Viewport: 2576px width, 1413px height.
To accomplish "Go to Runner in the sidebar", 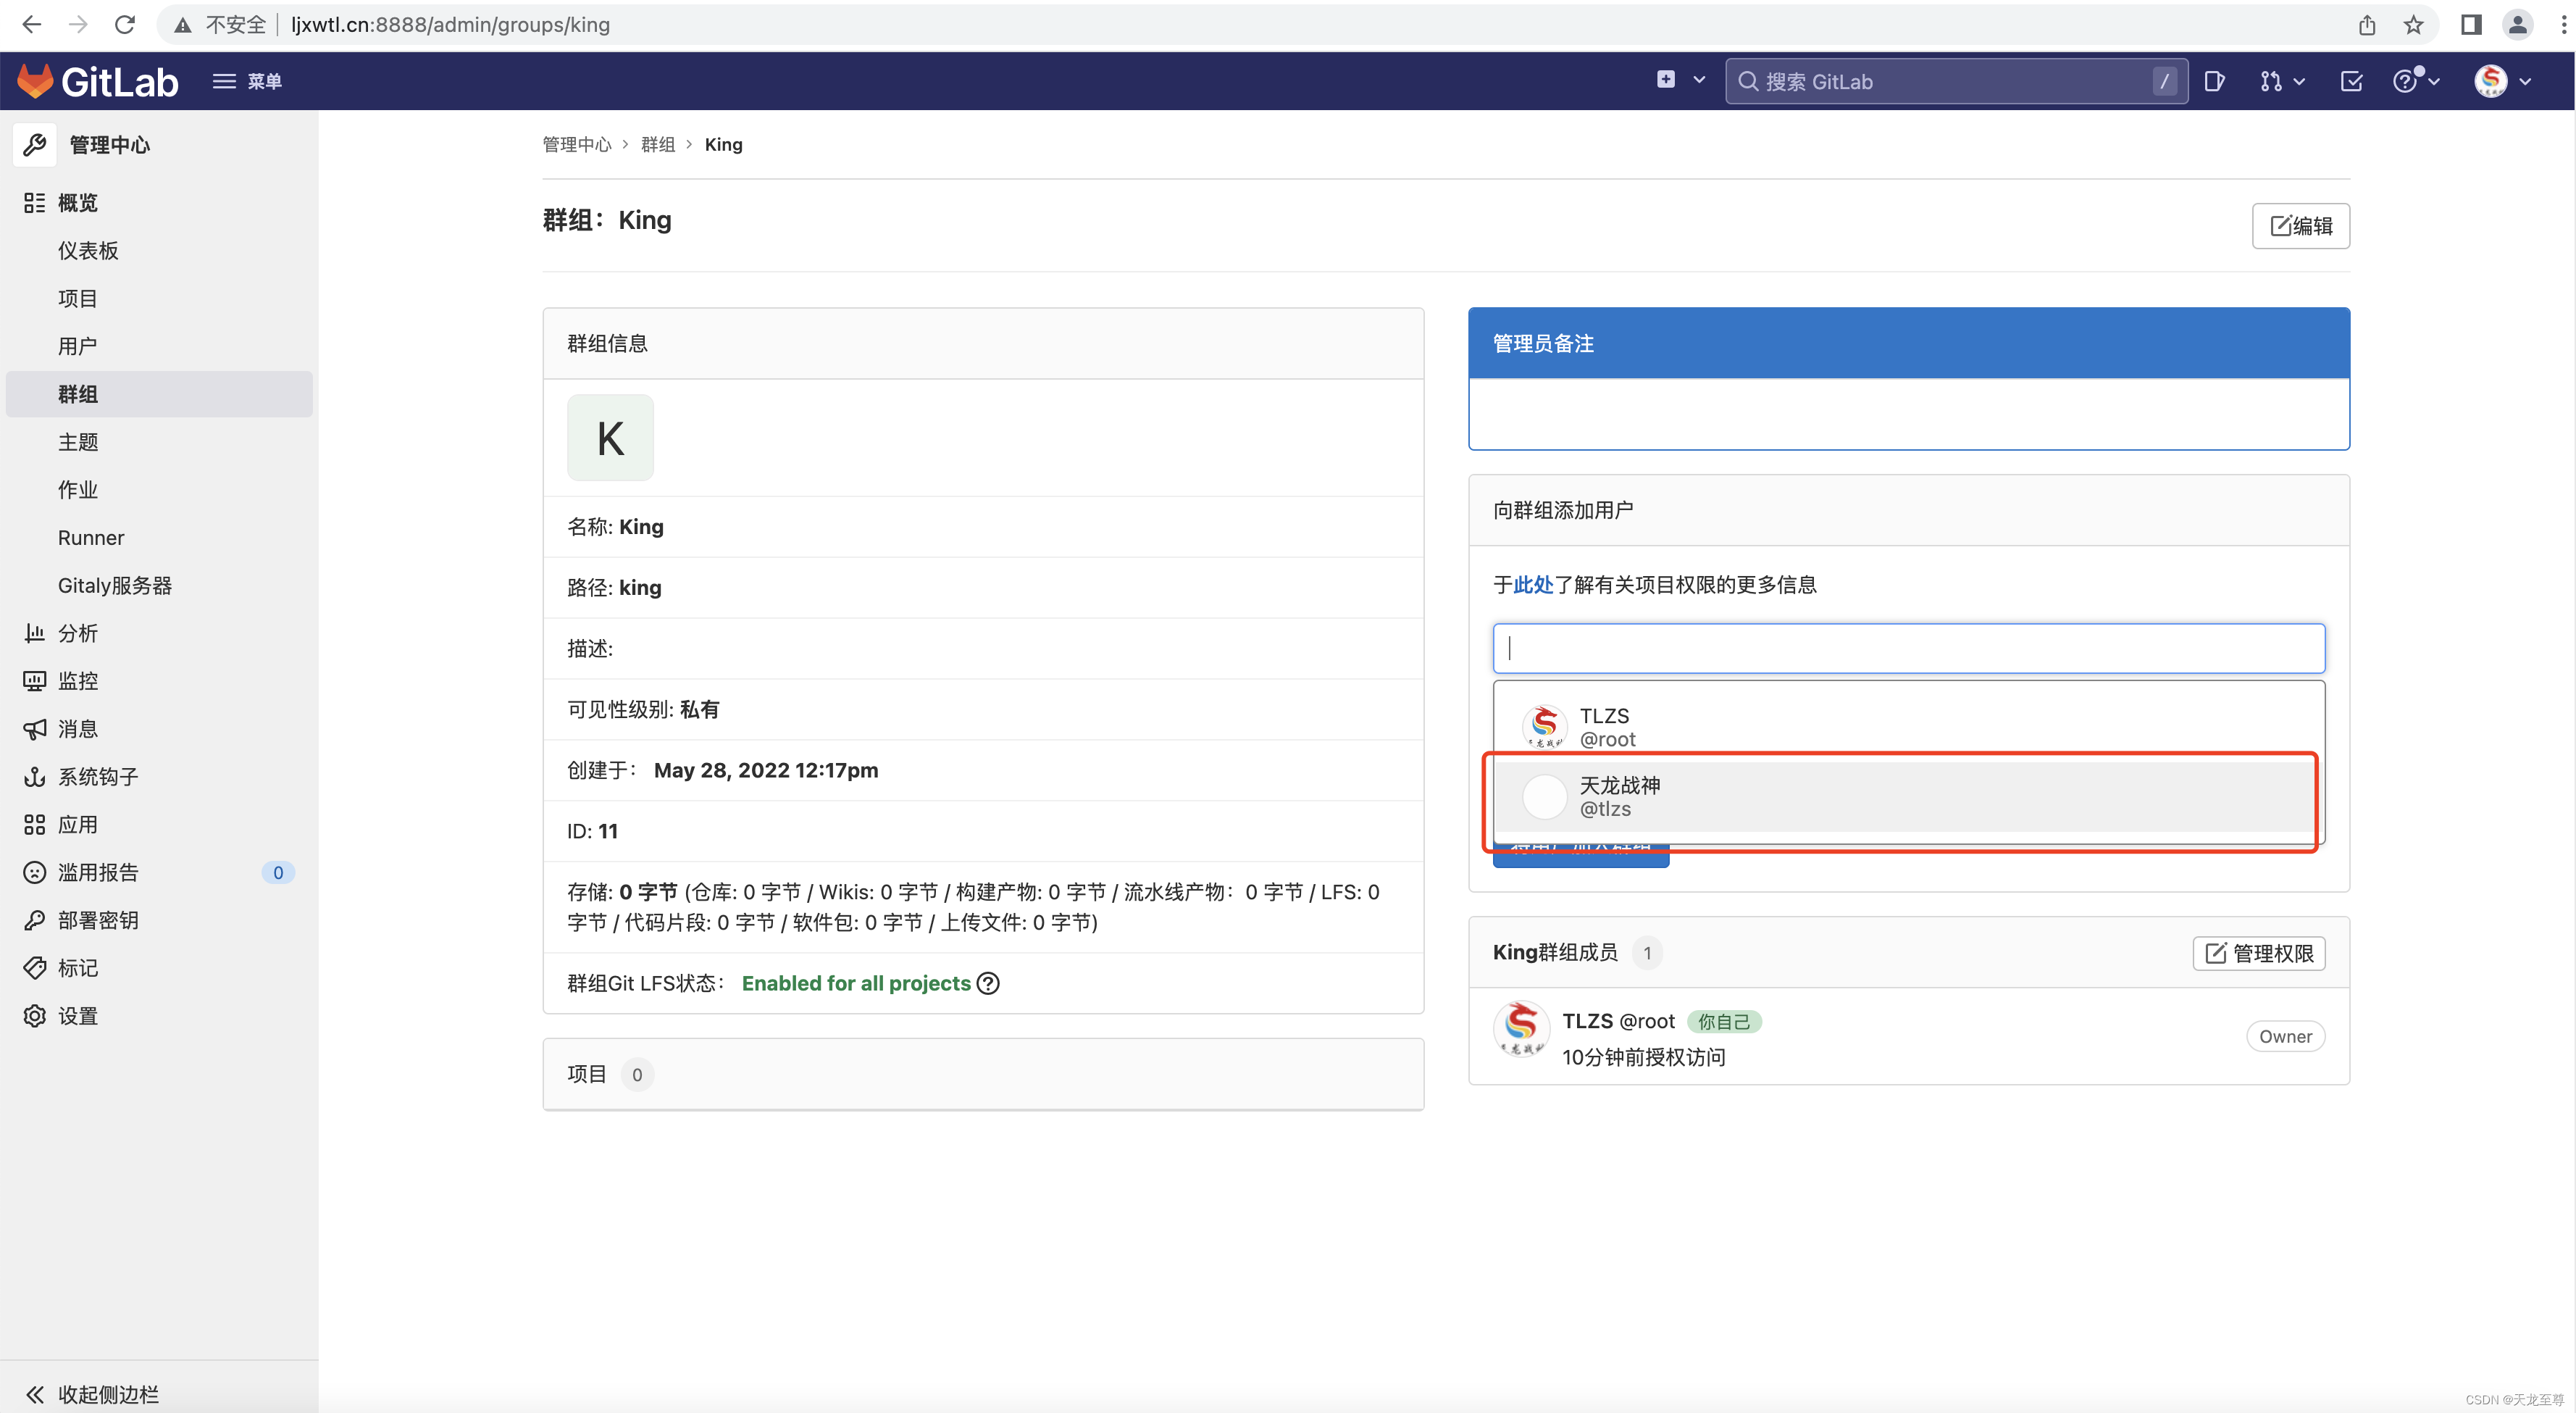I will (x=91, y=538).
